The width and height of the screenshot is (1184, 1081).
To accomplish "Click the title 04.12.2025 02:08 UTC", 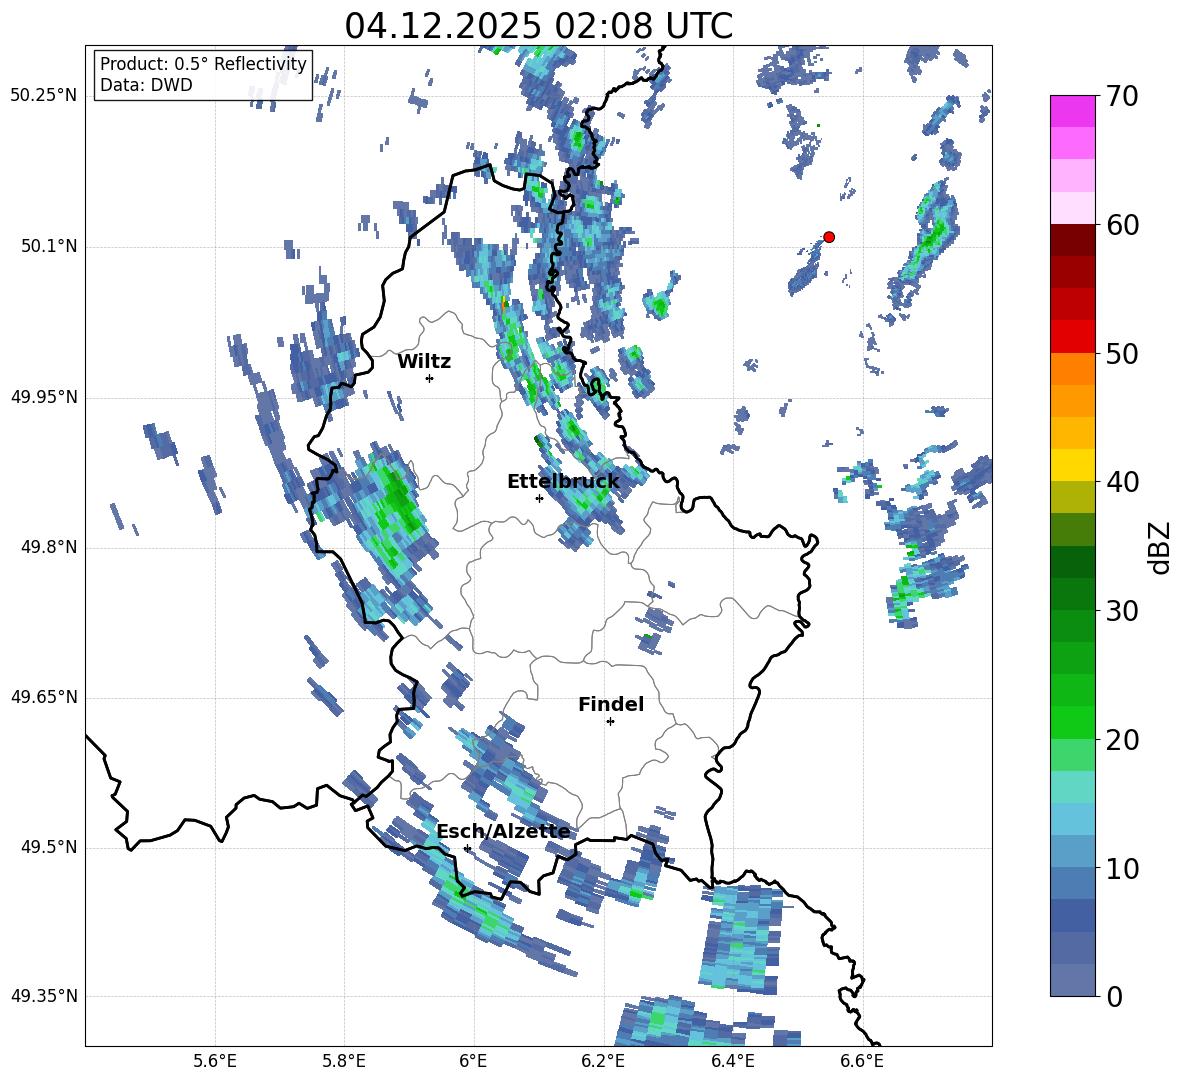I will pyautogui.click(x=538, y=26).
